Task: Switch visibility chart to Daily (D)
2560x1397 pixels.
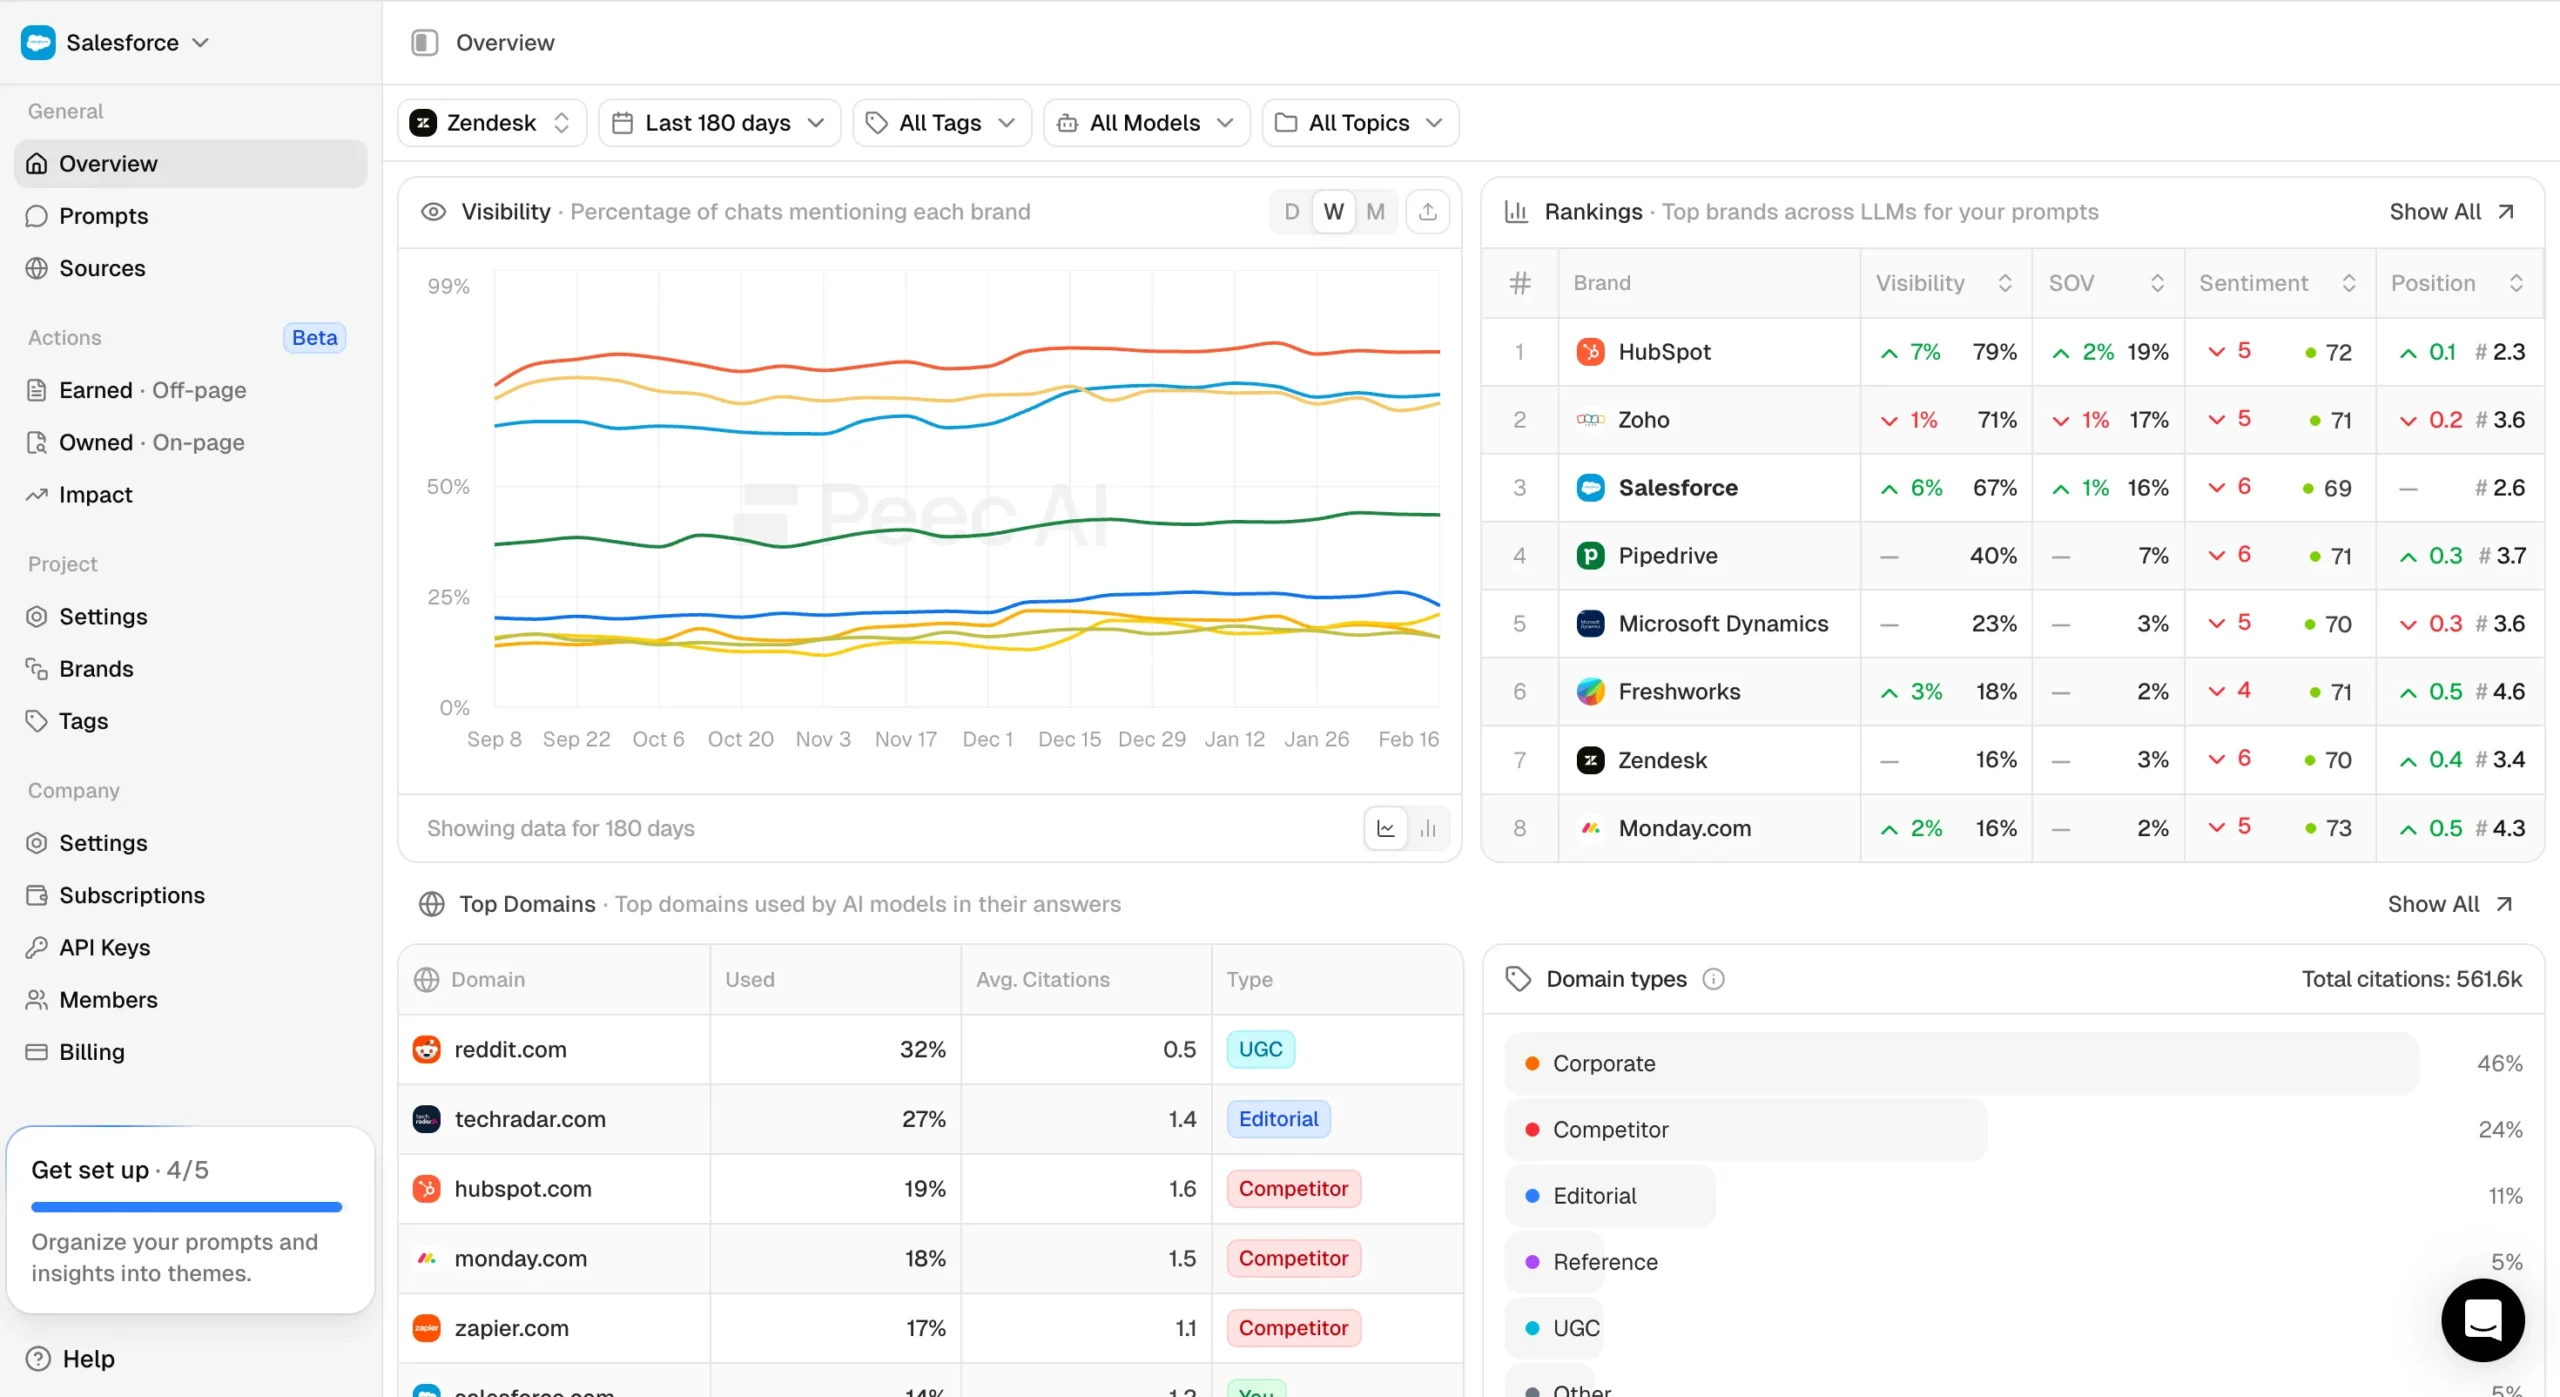Action: pyautogui.click(x=1291, y=212)
